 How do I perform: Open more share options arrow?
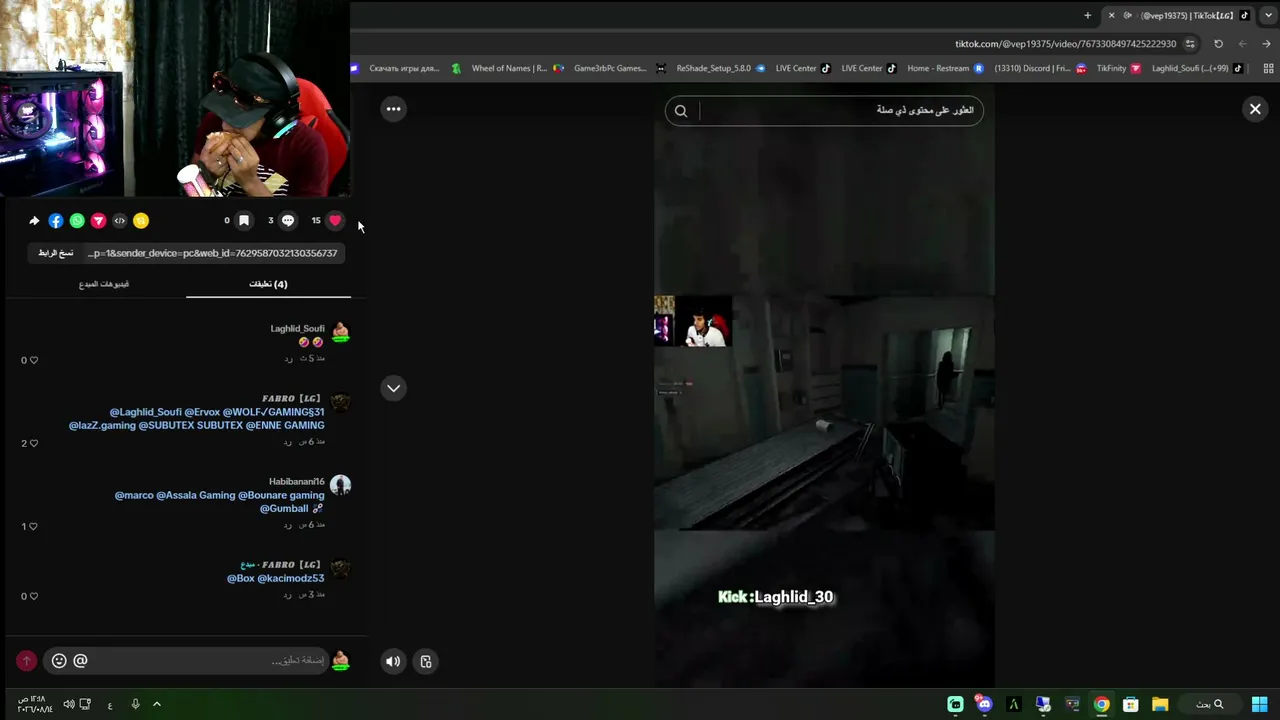pyautogui.click(x=34, y=221)
